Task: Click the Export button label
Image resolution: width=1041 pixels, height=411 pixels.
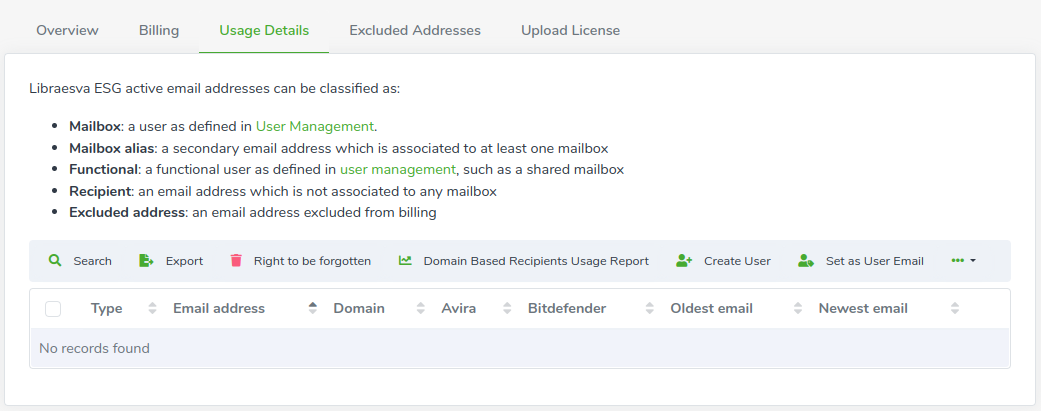Action: (x=185, y=261)
